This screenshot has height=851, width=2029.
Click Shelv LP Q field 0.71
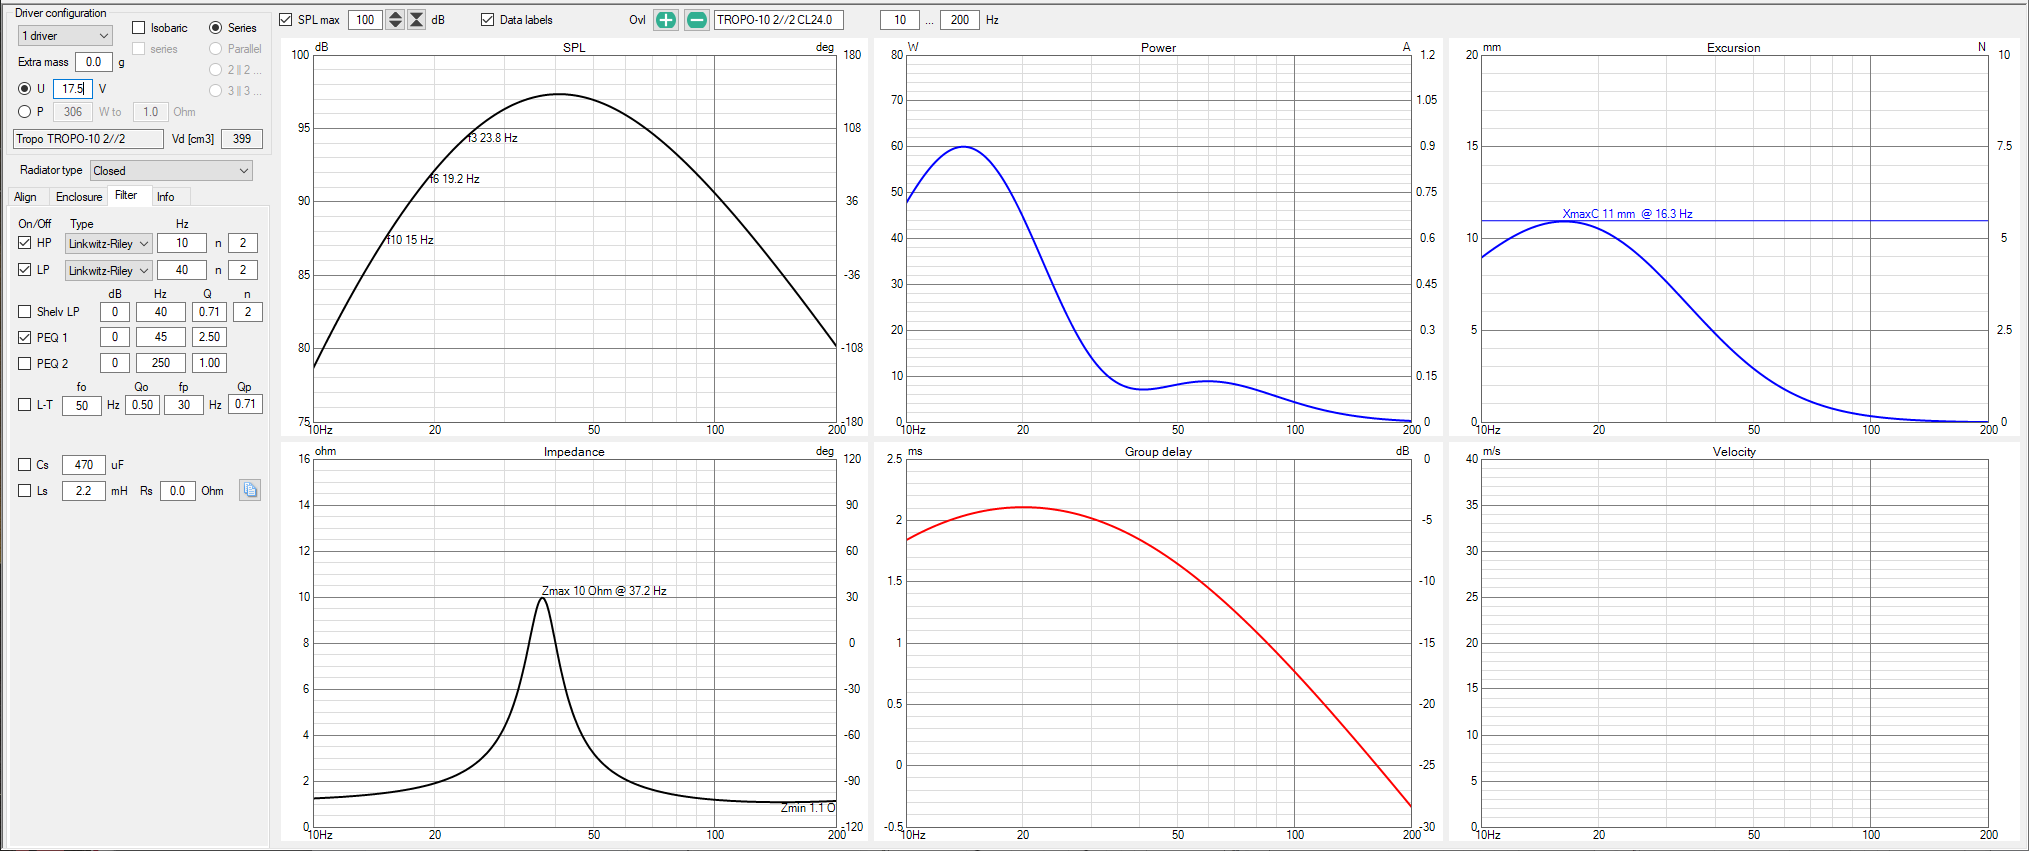(209, 312)
